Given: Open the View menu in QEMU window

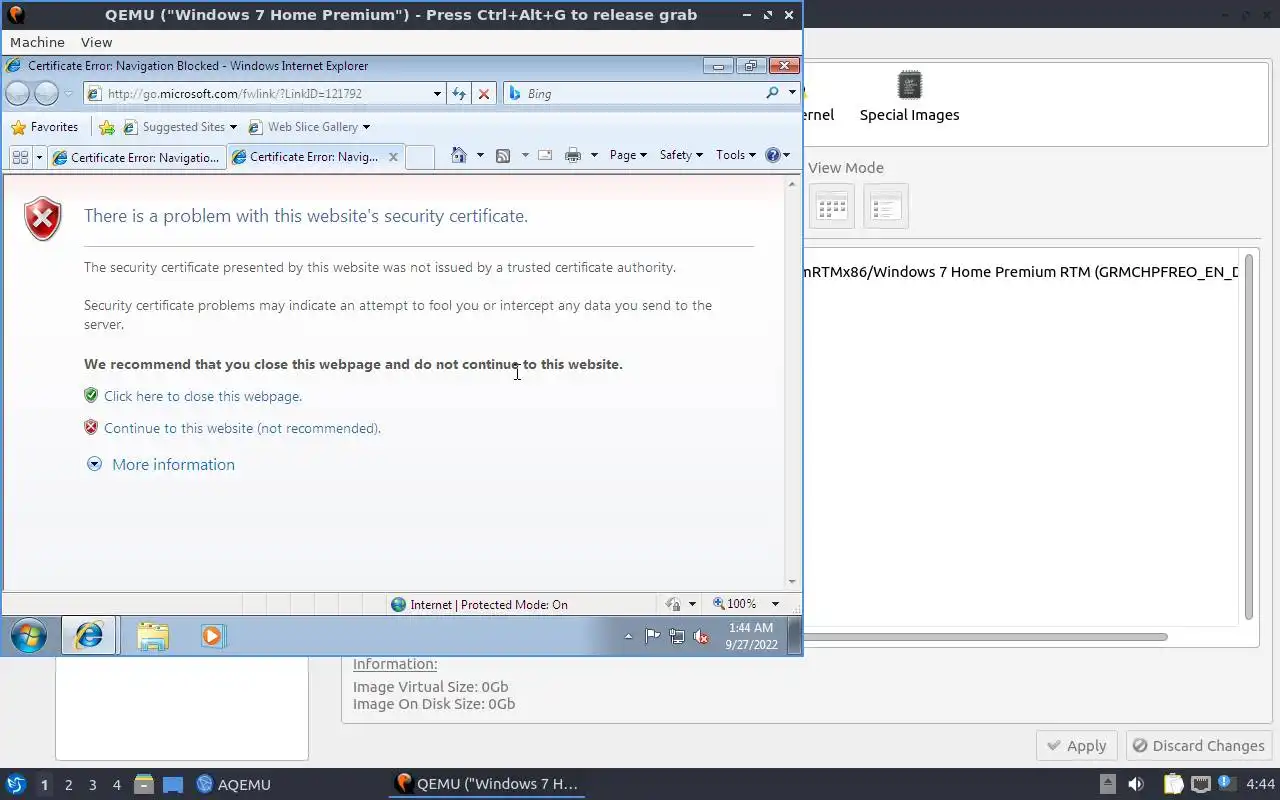Looking at the screenshot, I should (96, 42).
